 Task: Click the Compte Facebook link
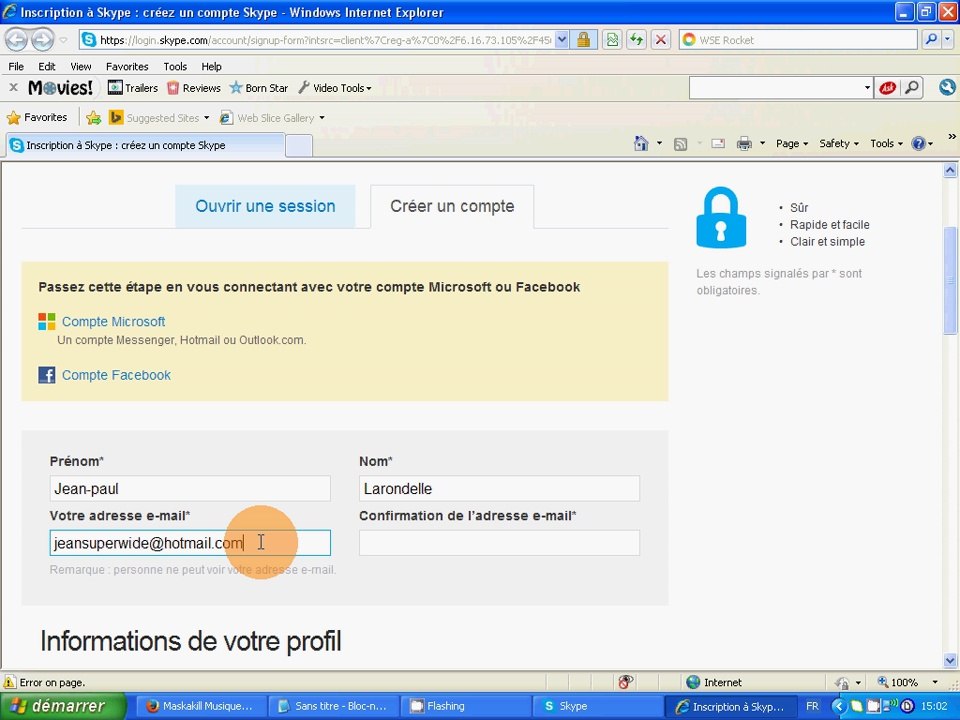pyautogui.click(x=116, y=375)
